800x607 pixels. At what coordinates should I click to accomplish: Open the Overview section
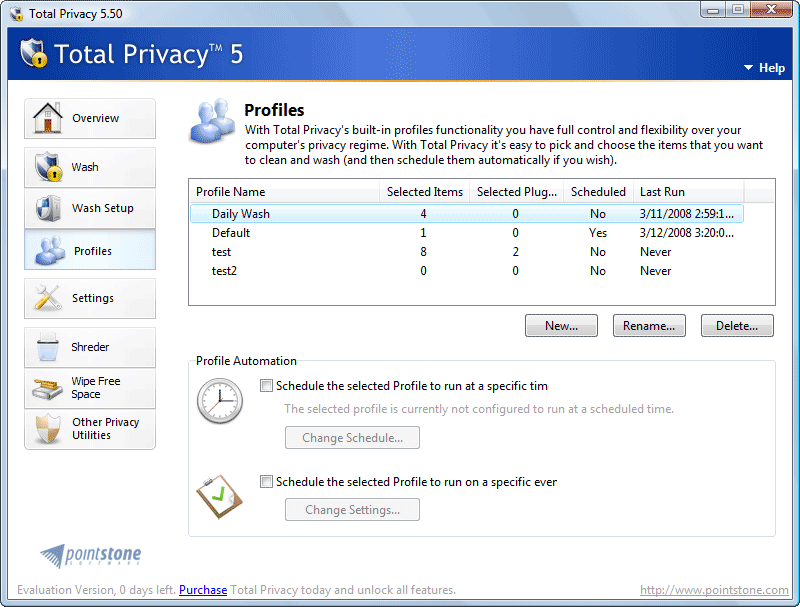click(90, 118)
